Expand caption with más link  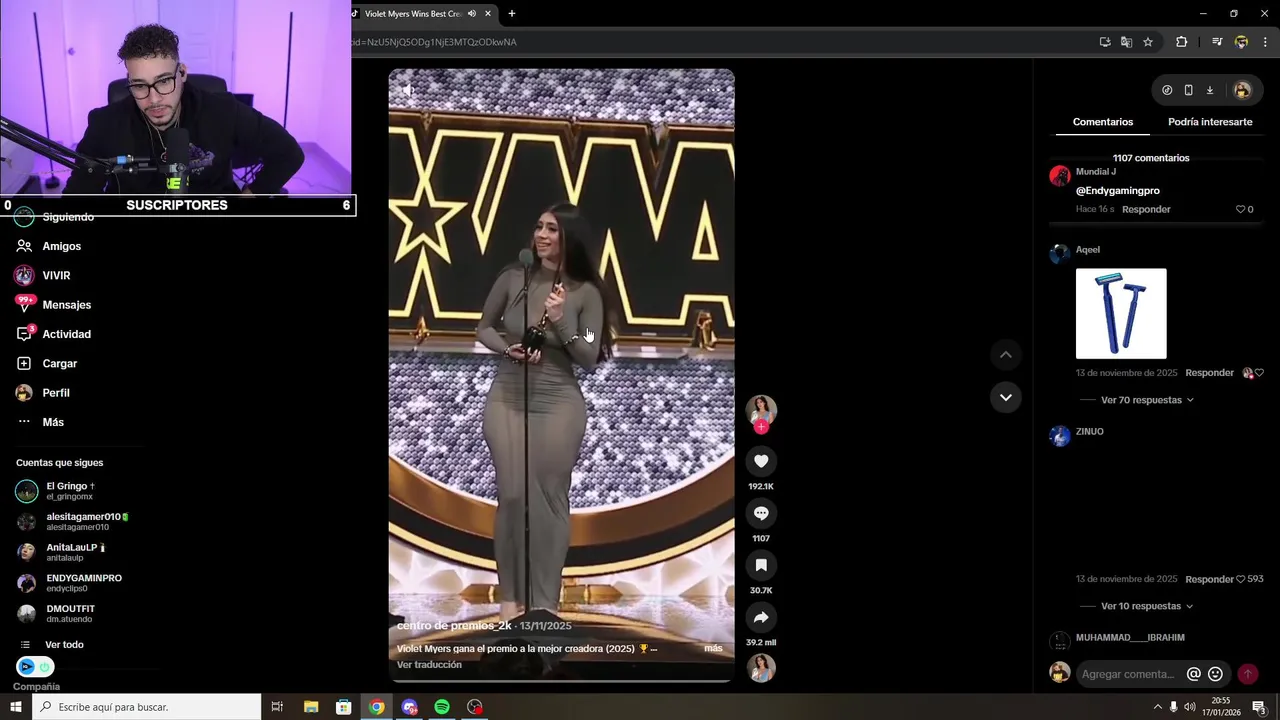[x=713, y=648]
